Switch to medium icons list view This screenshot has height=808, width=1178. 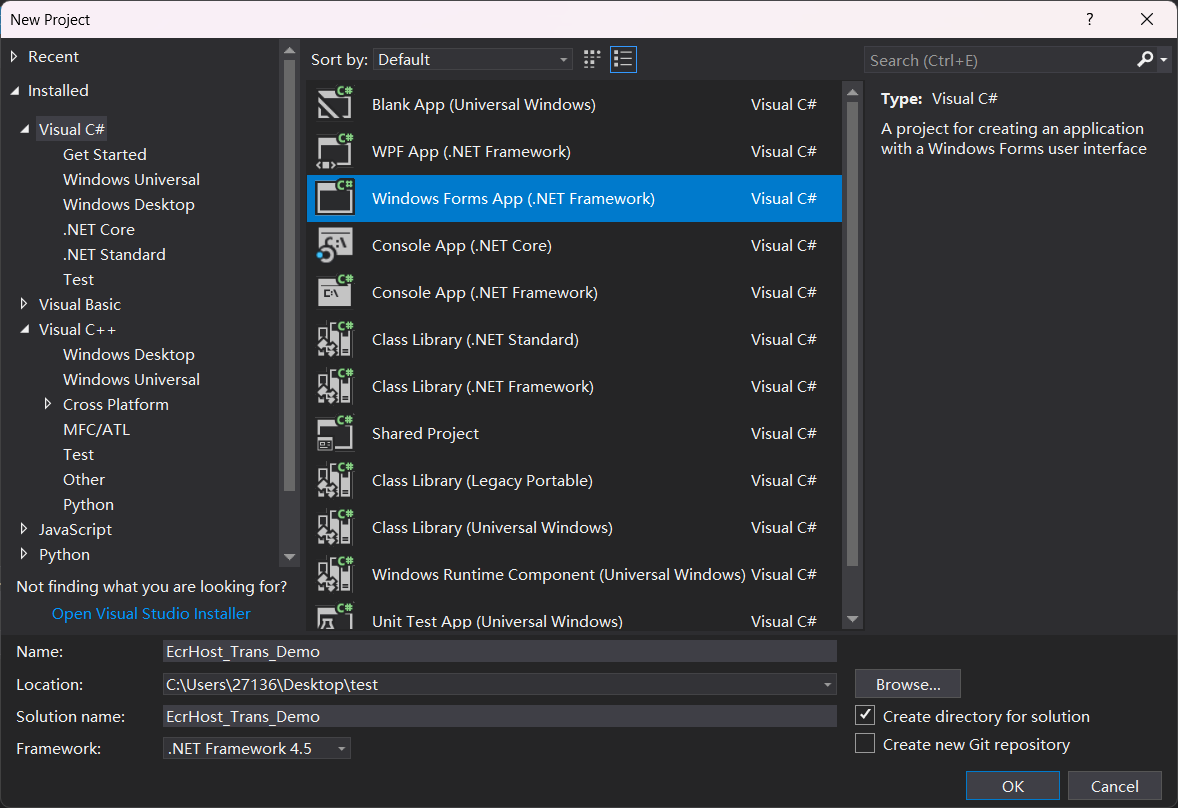point(623,59)
